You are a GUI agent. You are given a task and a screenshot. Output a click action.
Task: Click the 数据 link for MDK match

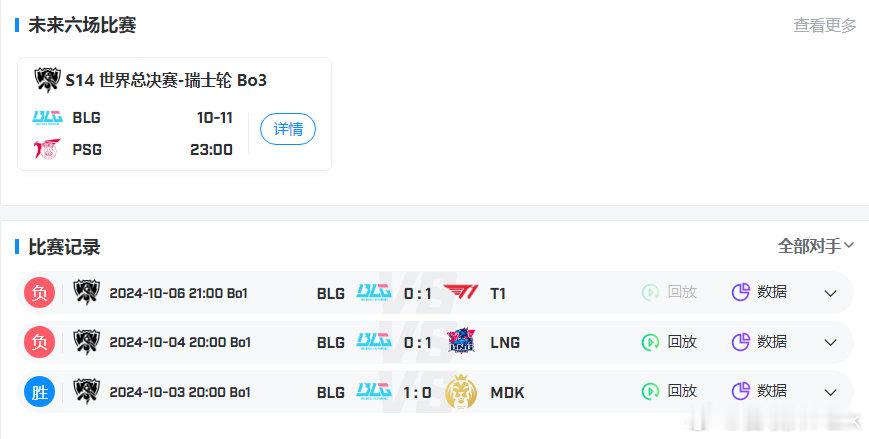click(772, 391)
